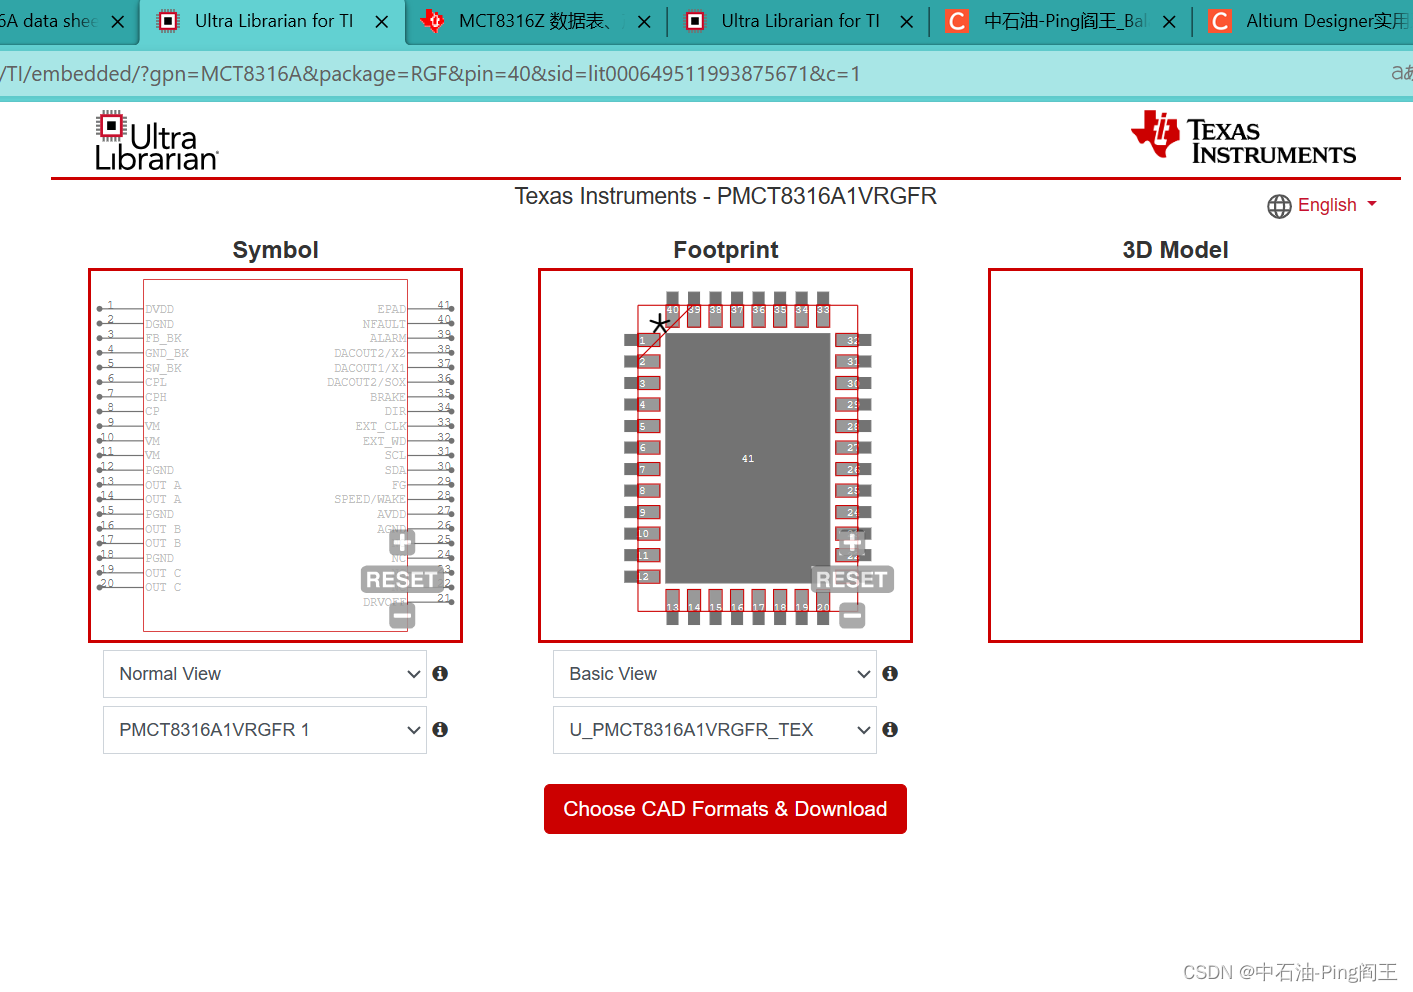Click info icon beside U_PMCT8316A1VRGFR_TEX
1413x992 pixels.
890,730
